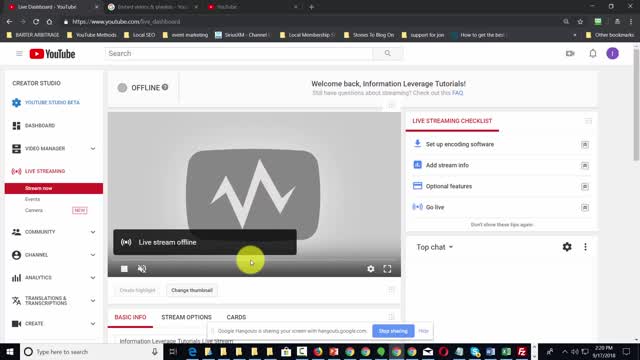
Task: Open Dashboard in Creator Studio sidebar
Action: pos(40,126)
